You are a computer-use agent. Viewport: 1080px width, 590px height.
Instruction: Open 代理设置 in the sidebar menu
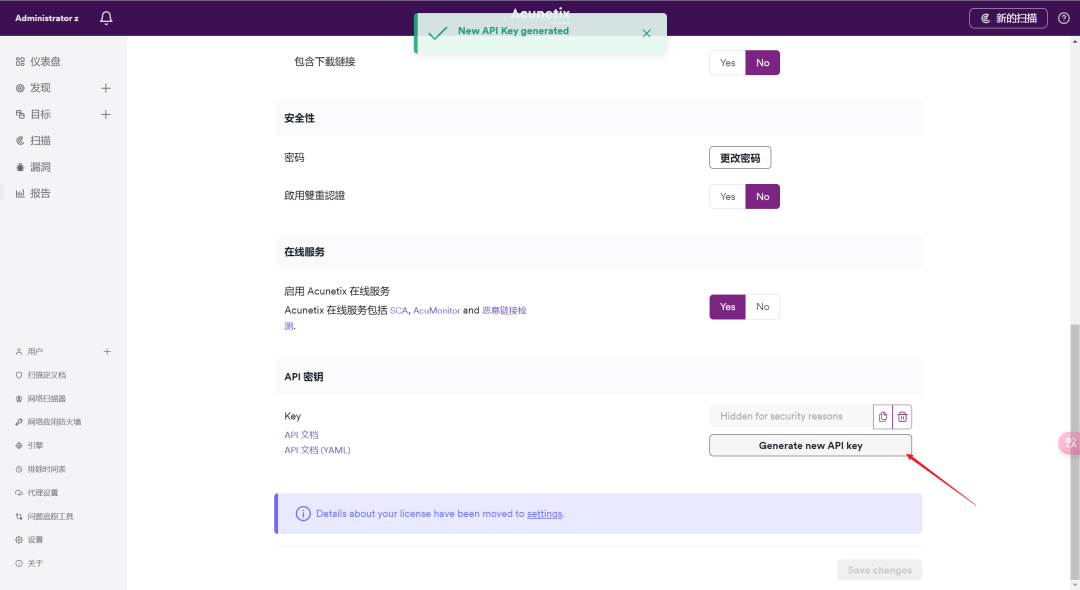tap(42, 493)
